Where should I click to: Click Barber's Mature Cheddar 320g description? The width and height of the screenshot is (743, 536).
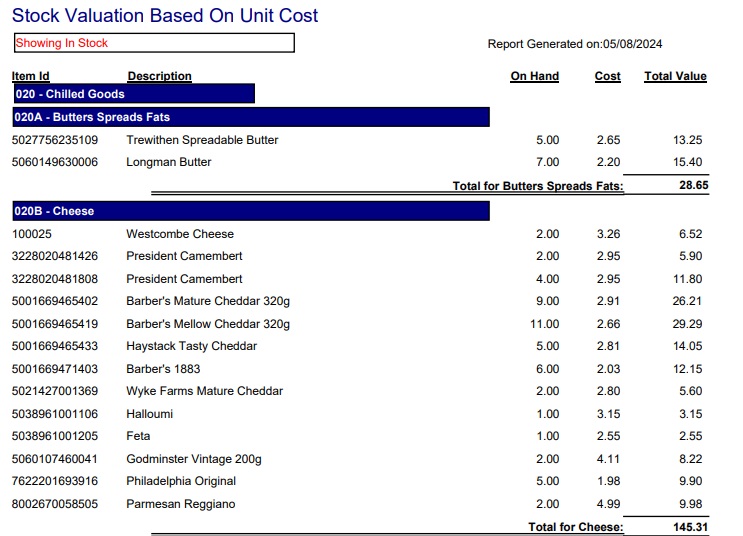[x=208, y=301]
